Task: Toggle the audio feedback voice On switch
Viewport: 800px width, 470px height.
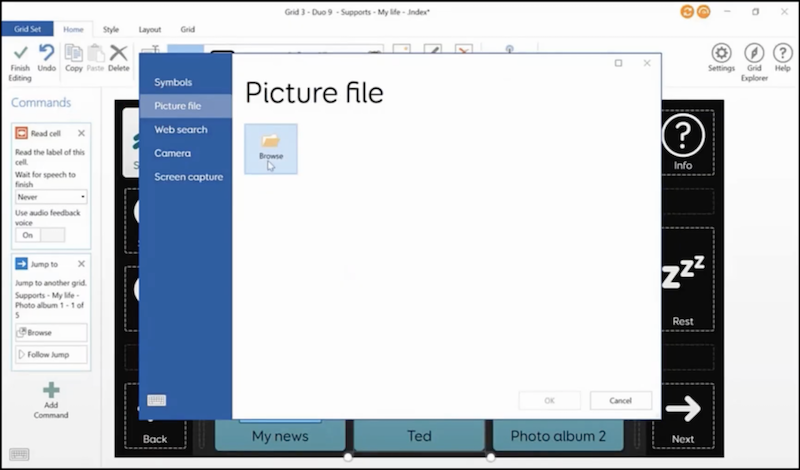Action: click(x=40, y=235)
